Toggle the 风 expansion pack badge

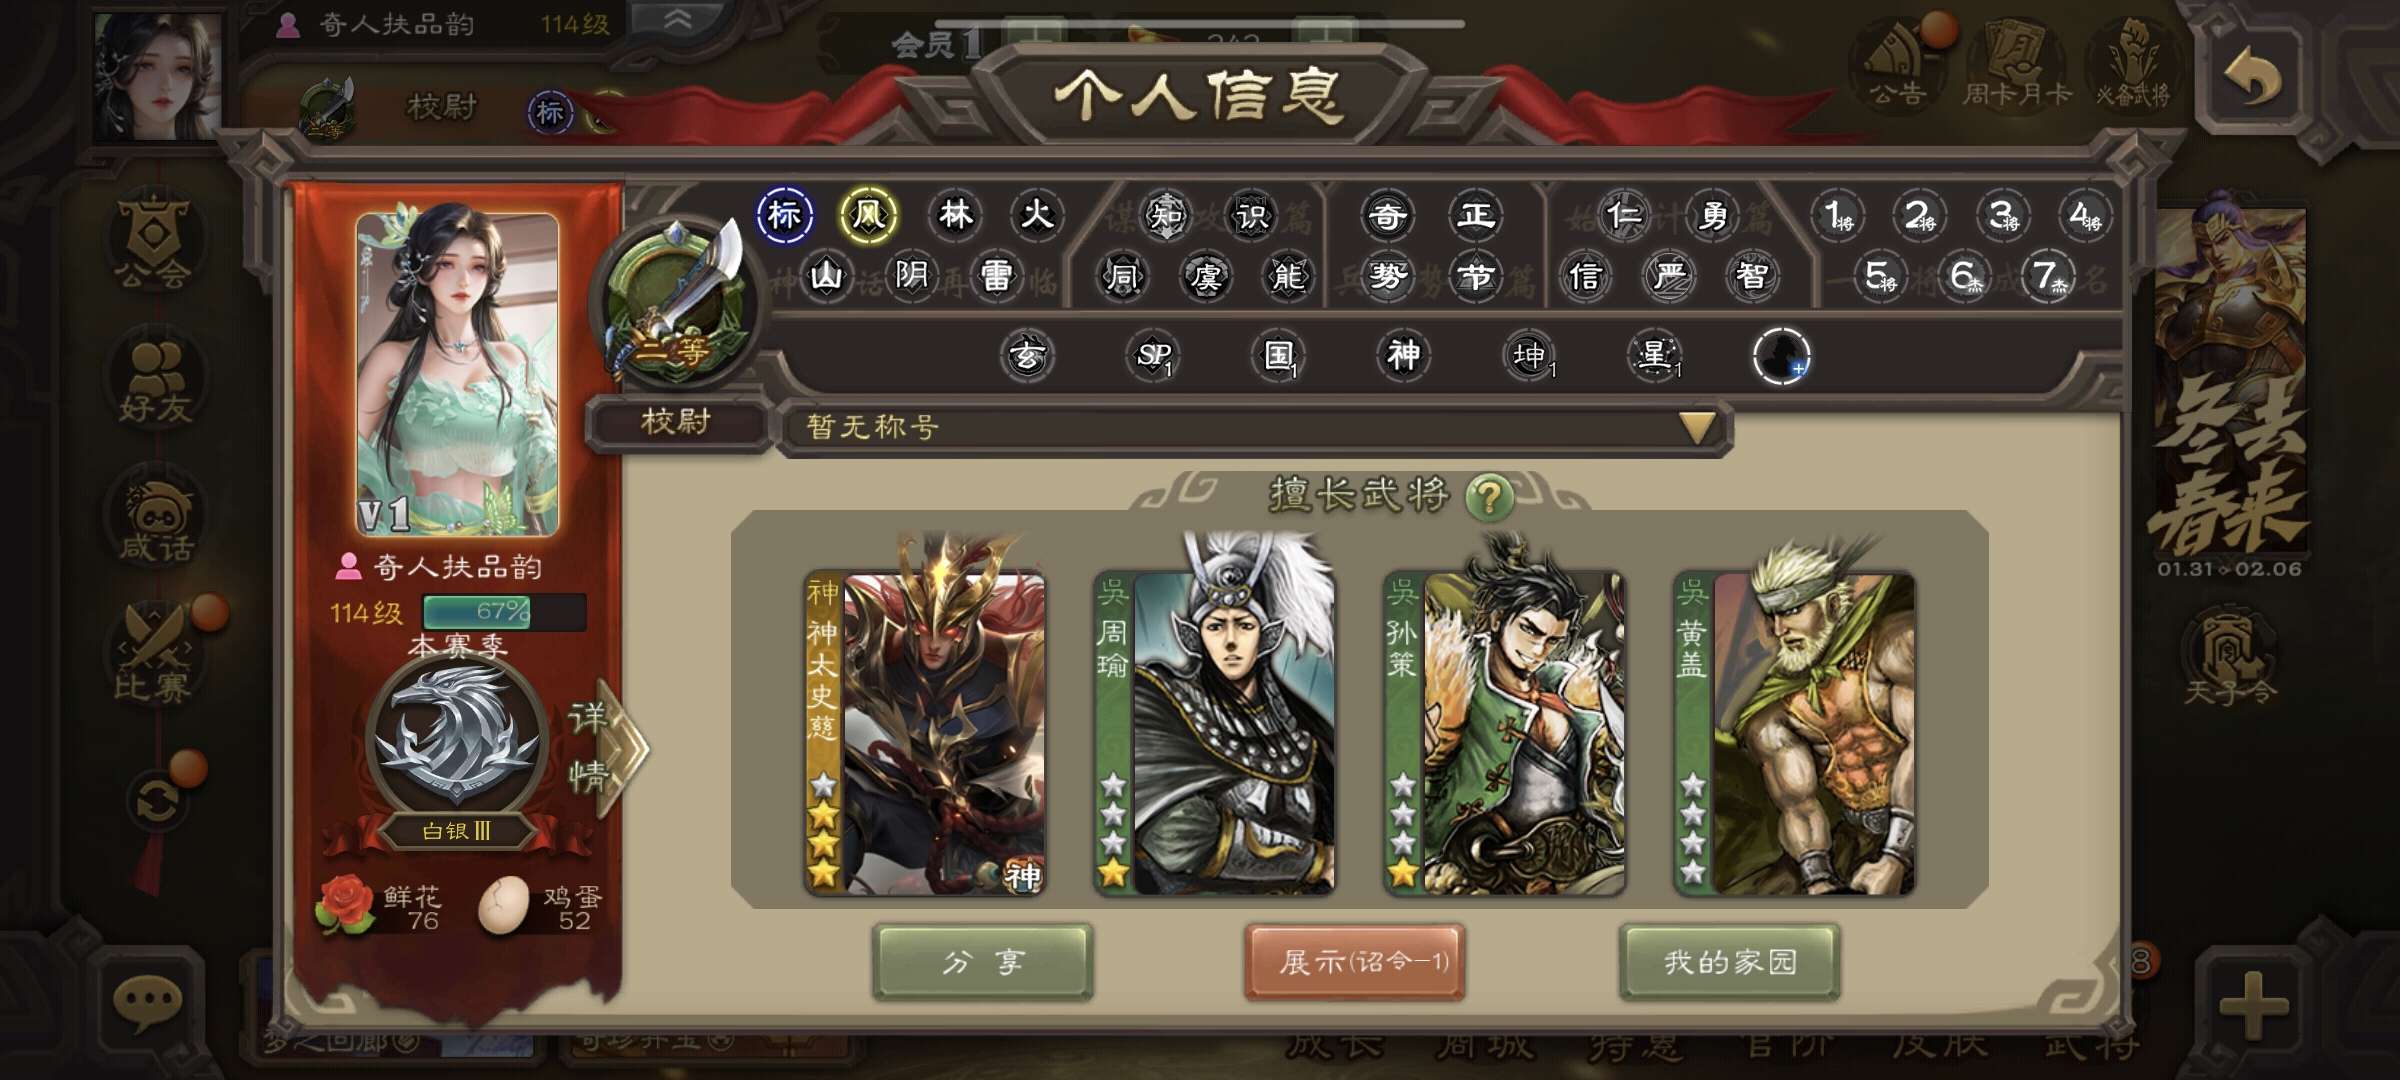(x=868, y=215)
